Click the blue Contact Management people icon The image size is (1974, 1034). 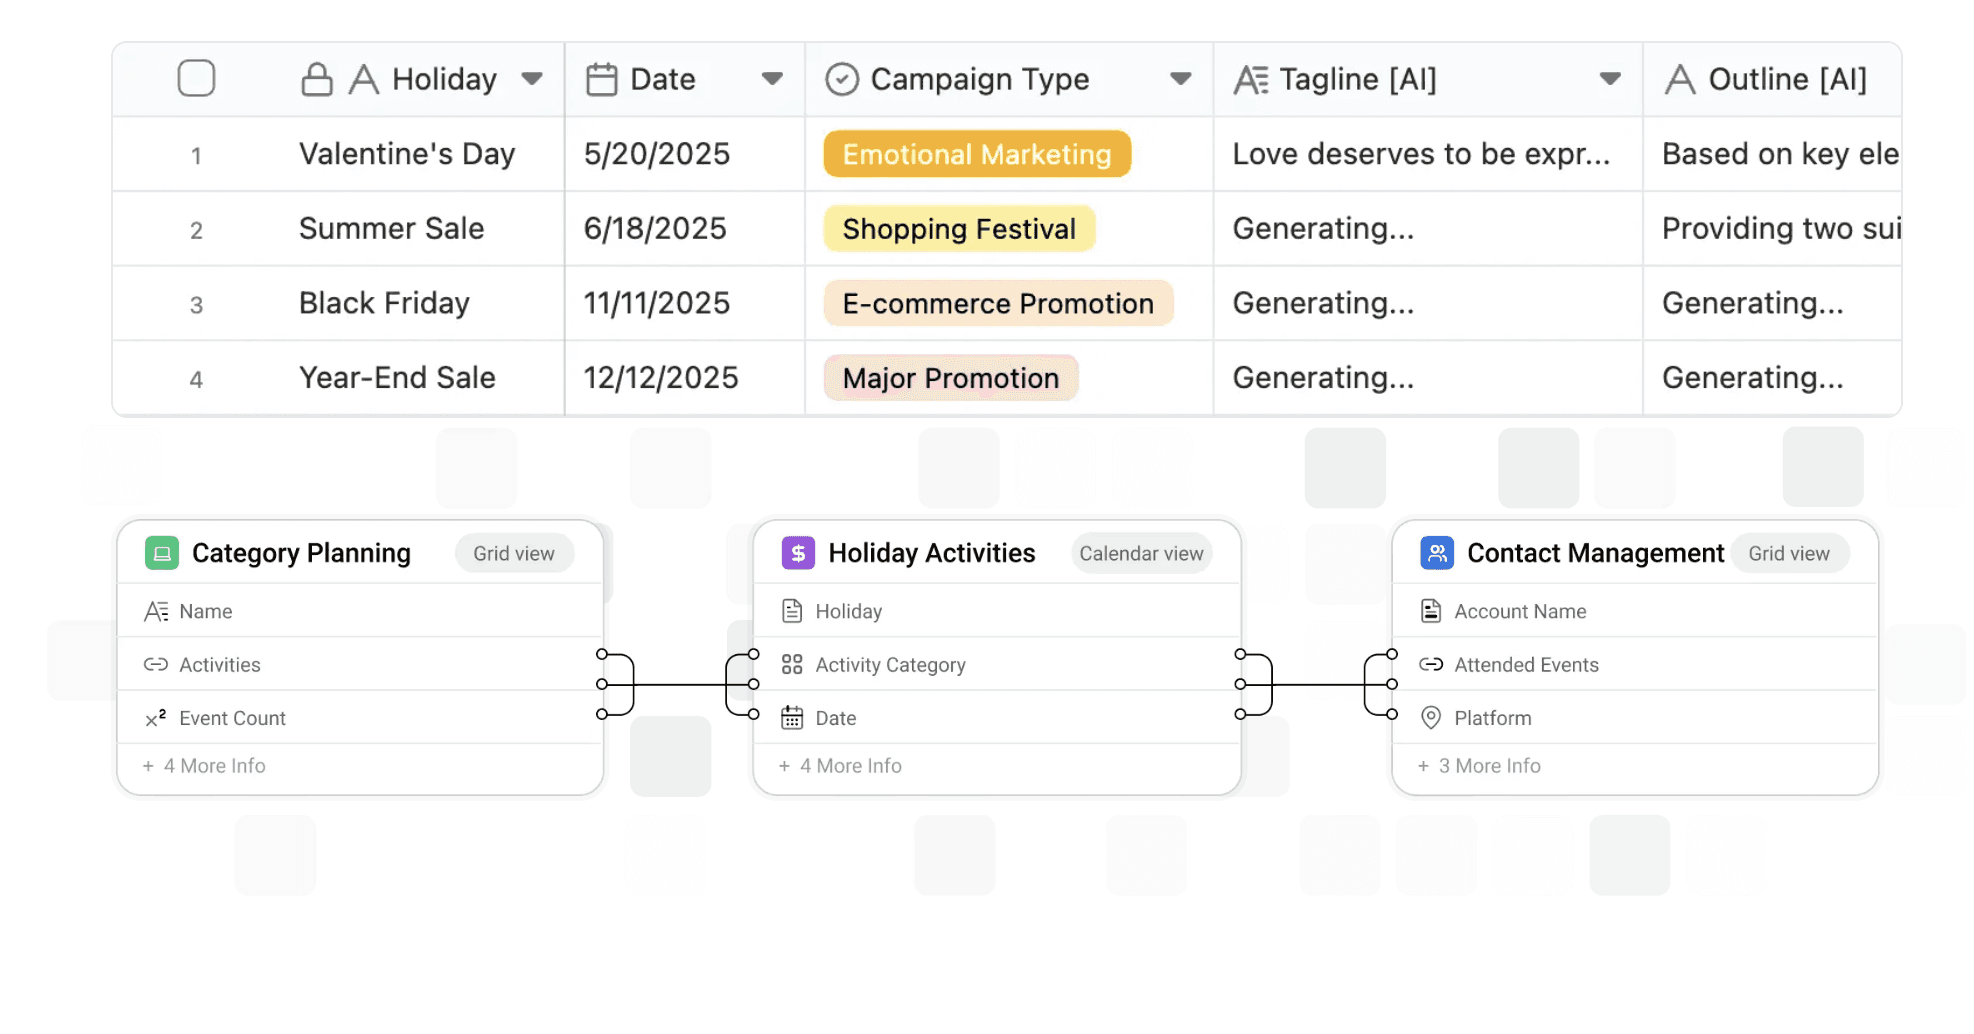[1437, 553]
